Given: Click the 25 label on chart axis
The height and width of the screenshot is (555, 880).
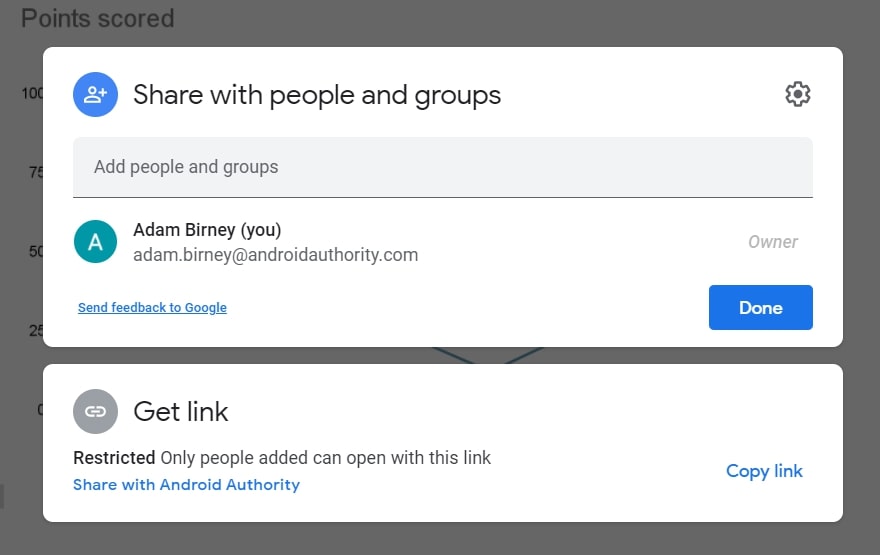Looking at the screenshot, I should click(x=34, y=331).
